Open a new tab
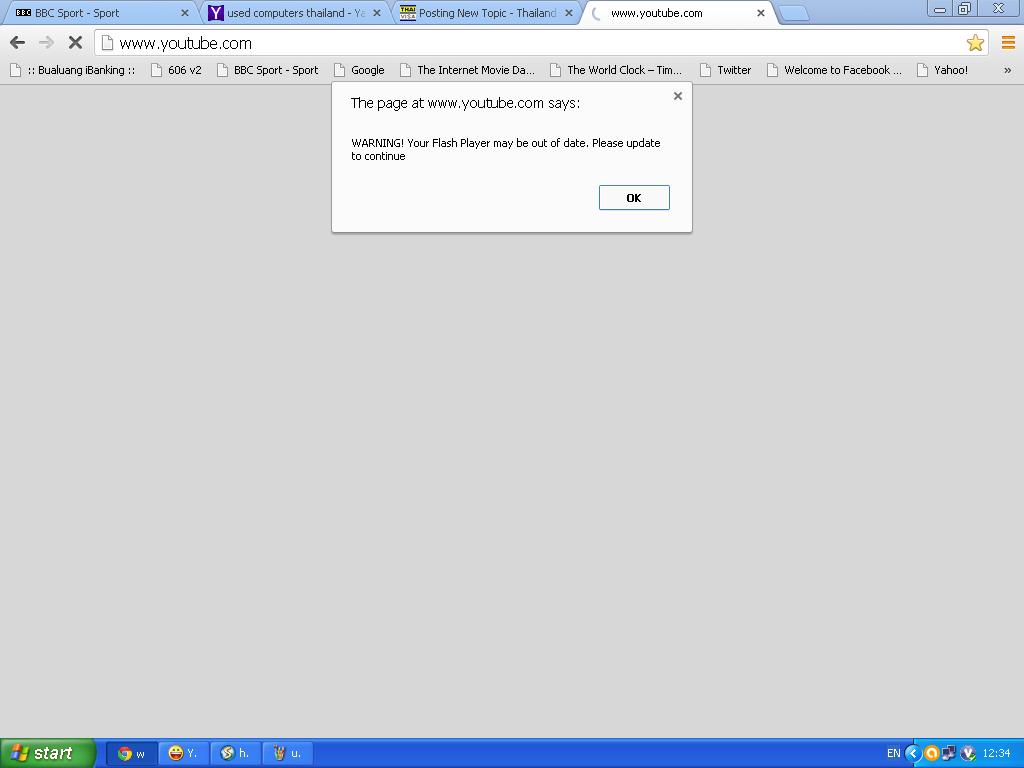 coord(794,13)
